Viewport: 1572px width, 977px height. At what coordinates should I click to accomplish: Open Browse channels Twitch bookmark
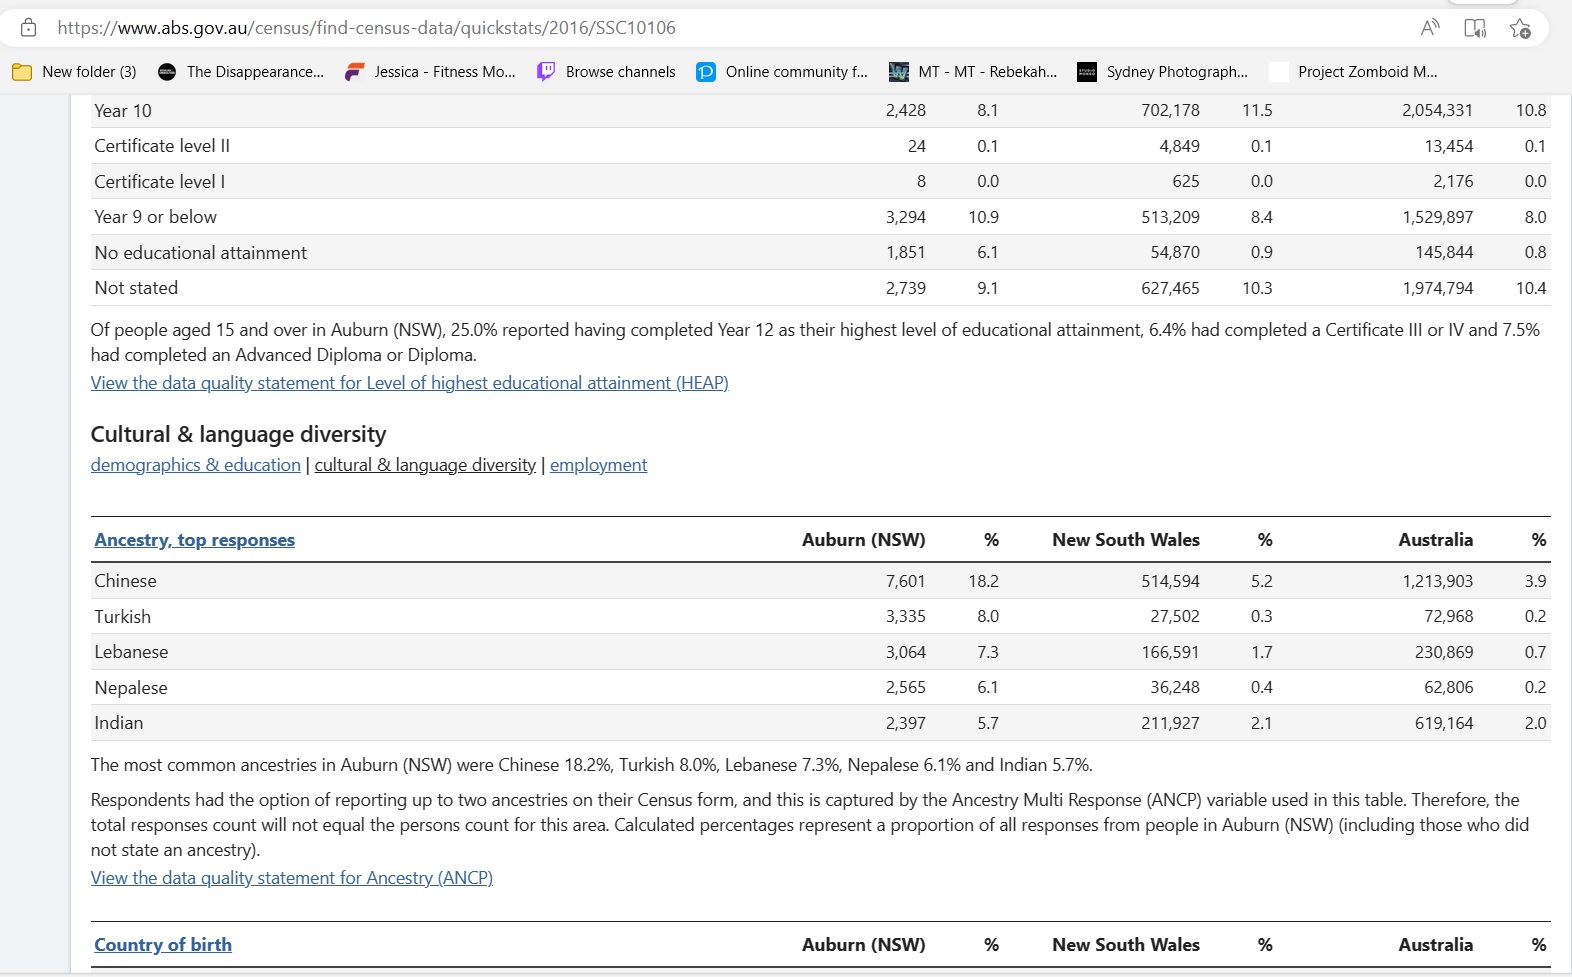pos(606,72)
